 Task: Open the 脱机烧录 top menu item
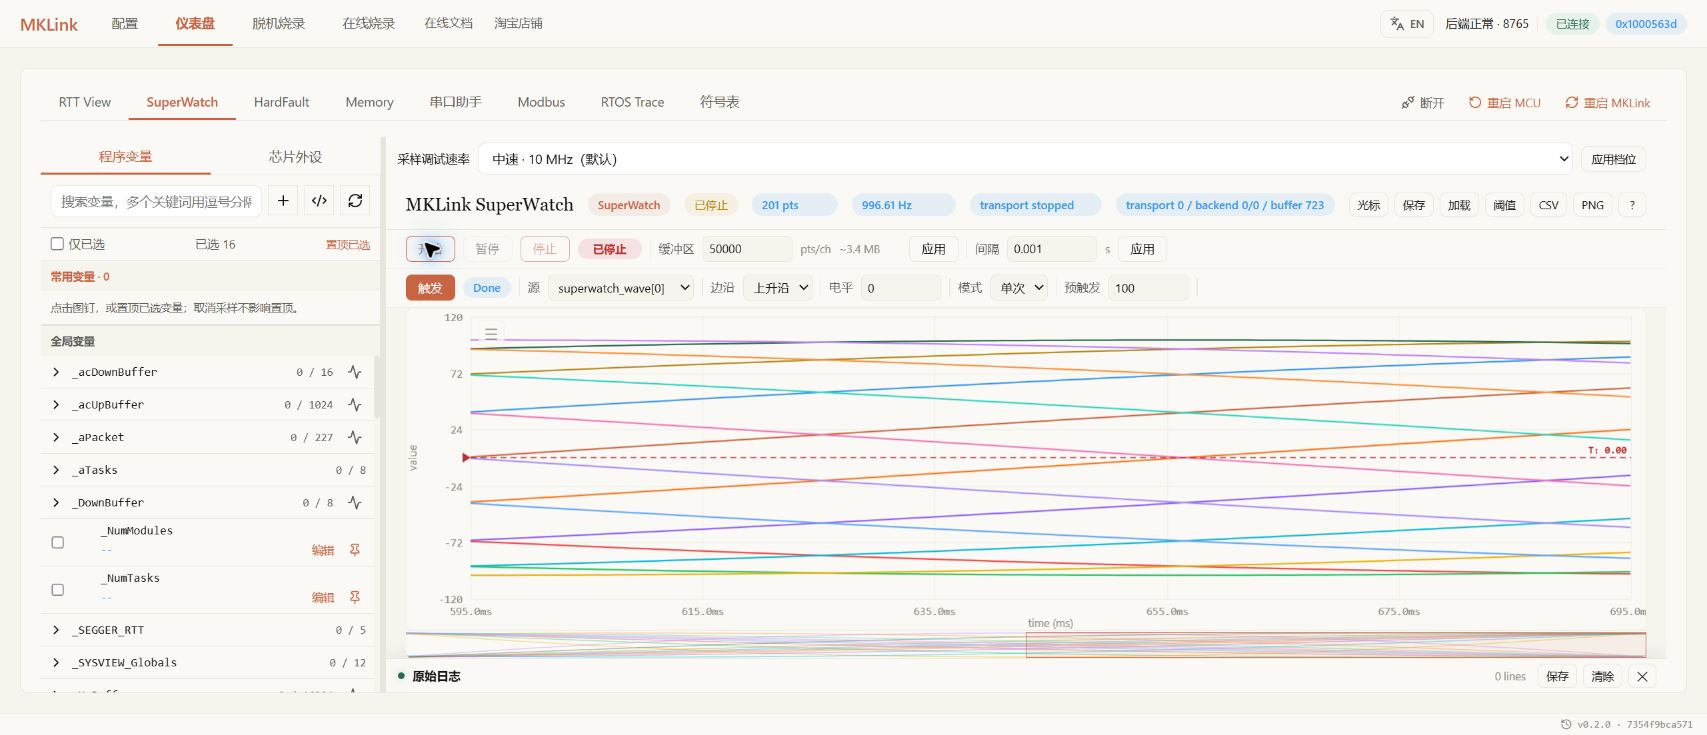278,23
